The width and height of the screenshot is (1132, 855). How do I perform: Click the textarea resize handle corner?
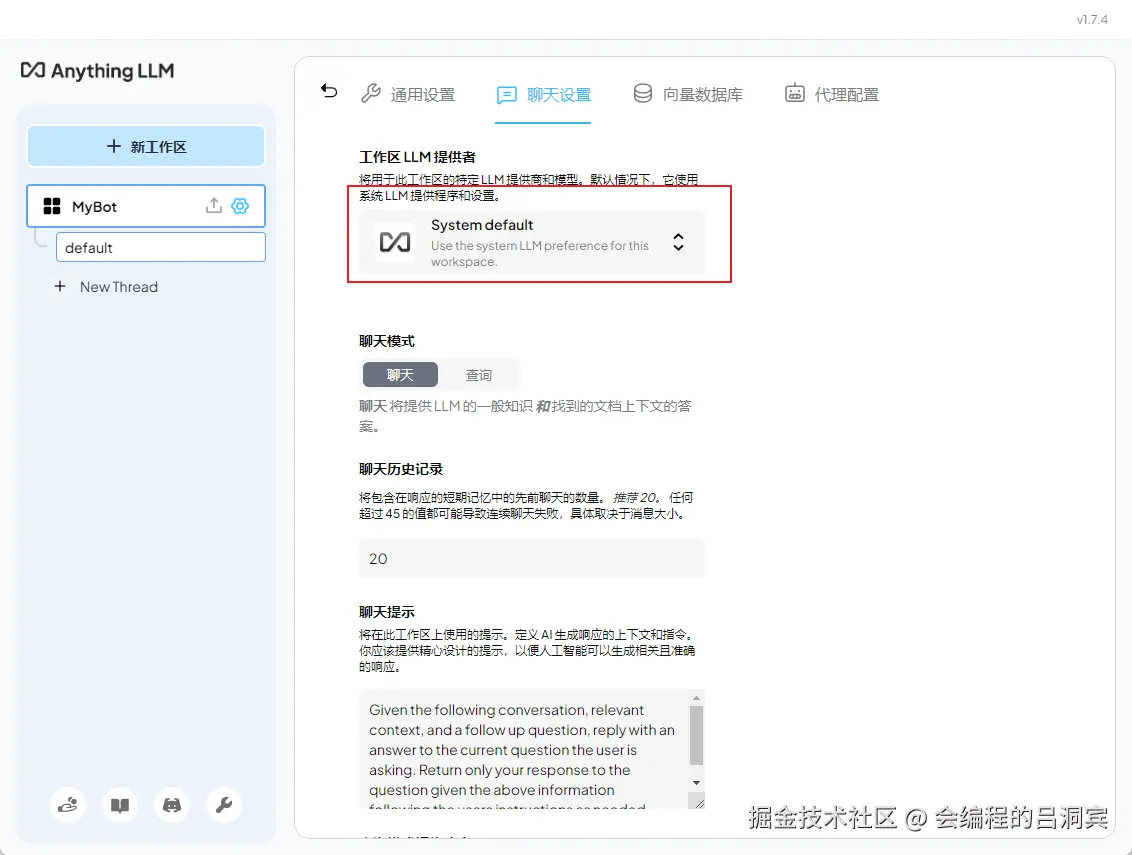pyautogui.click(x=697, y=801)
